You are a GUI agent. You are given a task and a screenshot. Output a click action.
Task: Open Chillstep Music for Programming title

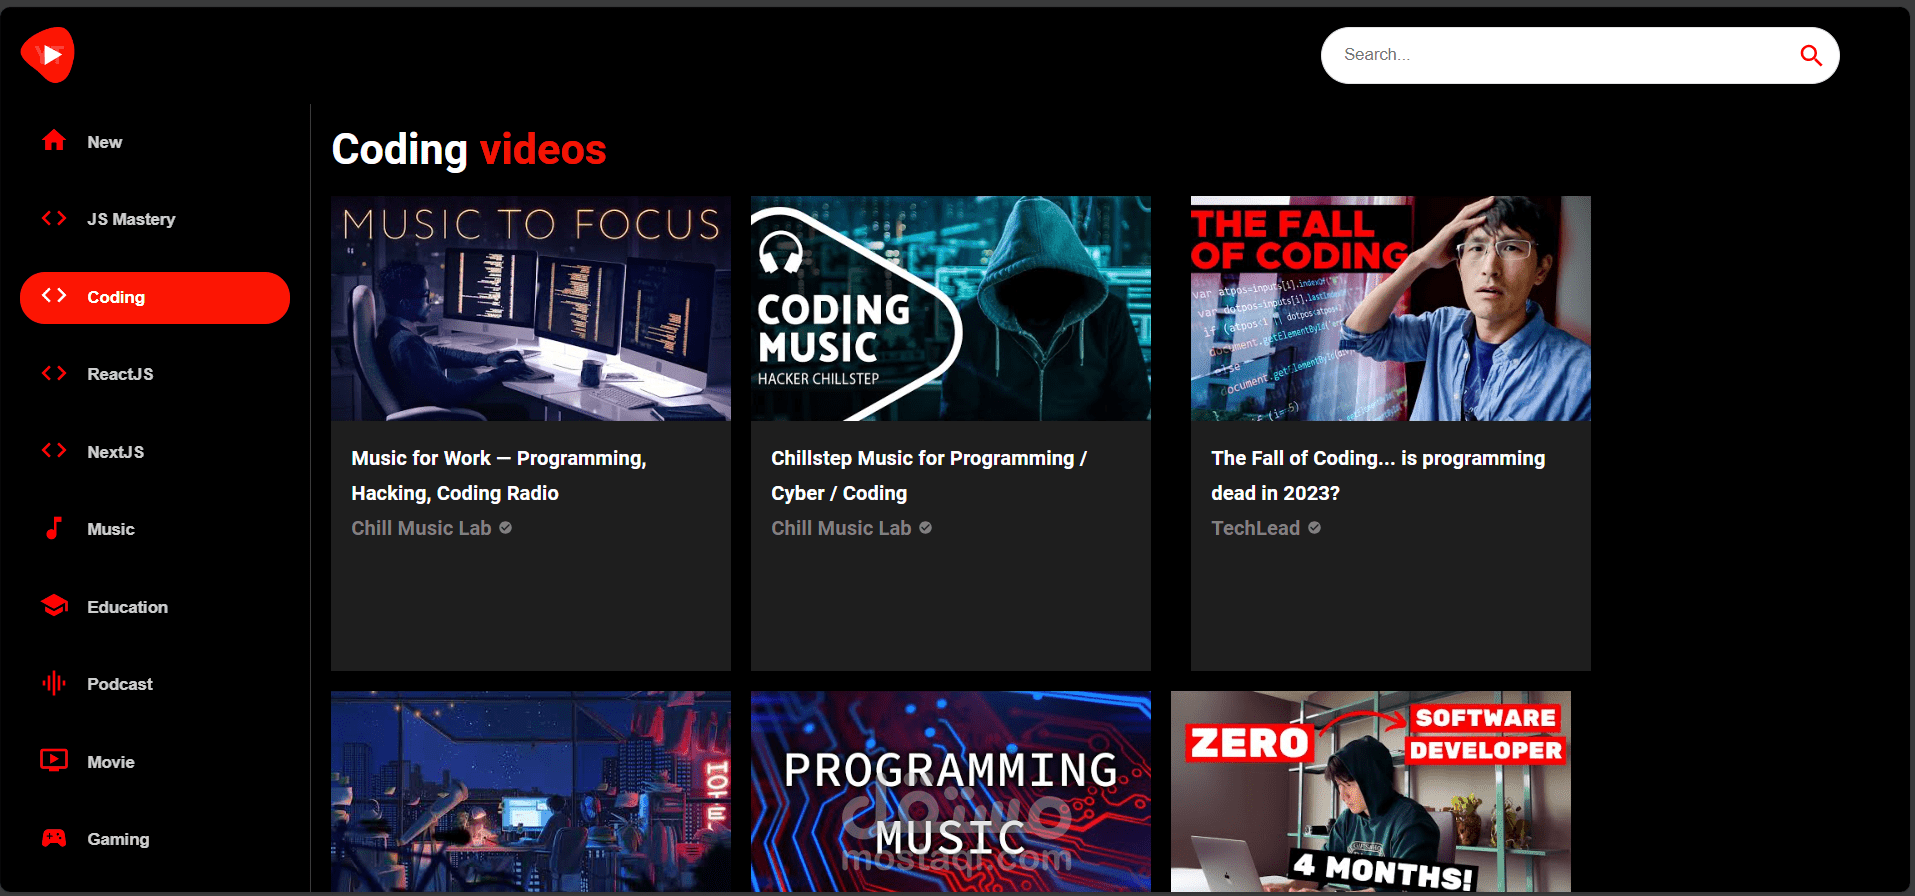tap(928, 475)
